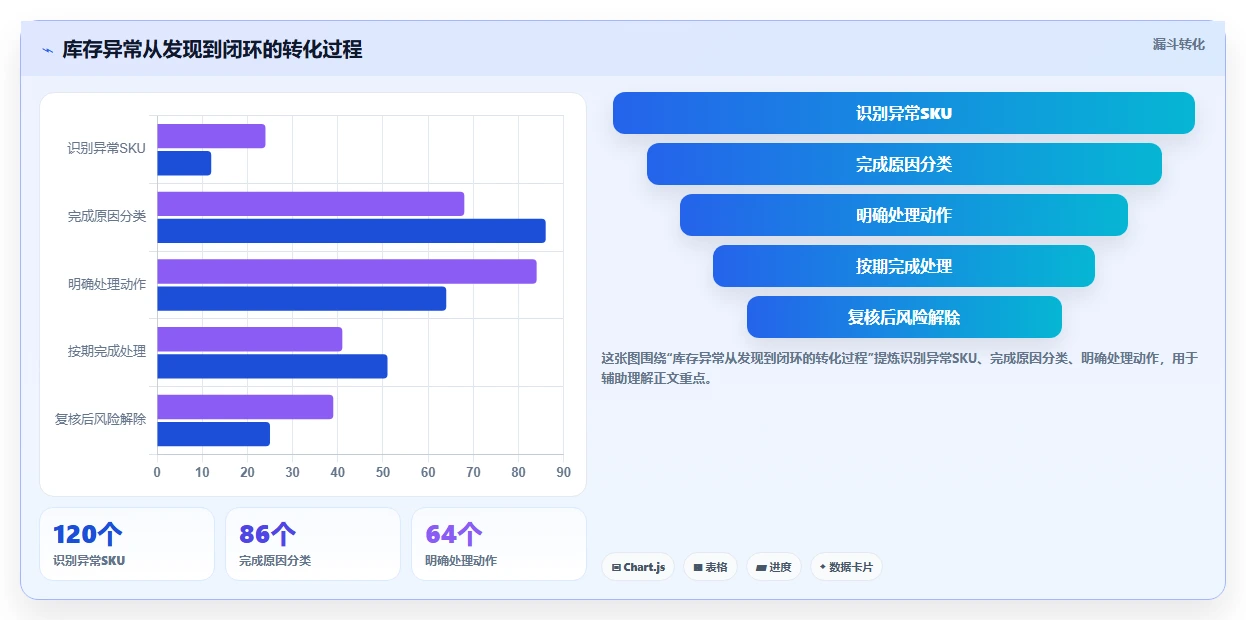
Task: Click the blue bar for 识别异常SKU
Action: pyautogui.click(x=184, y=163)
